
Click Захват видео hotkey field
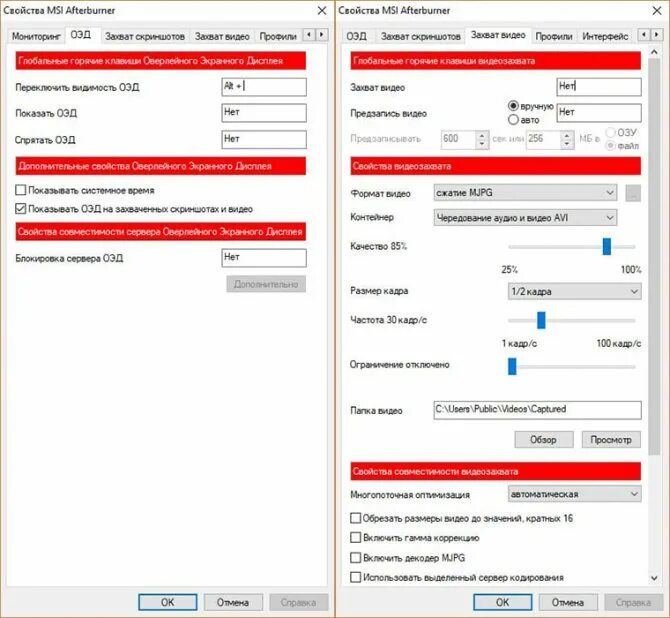599,87
